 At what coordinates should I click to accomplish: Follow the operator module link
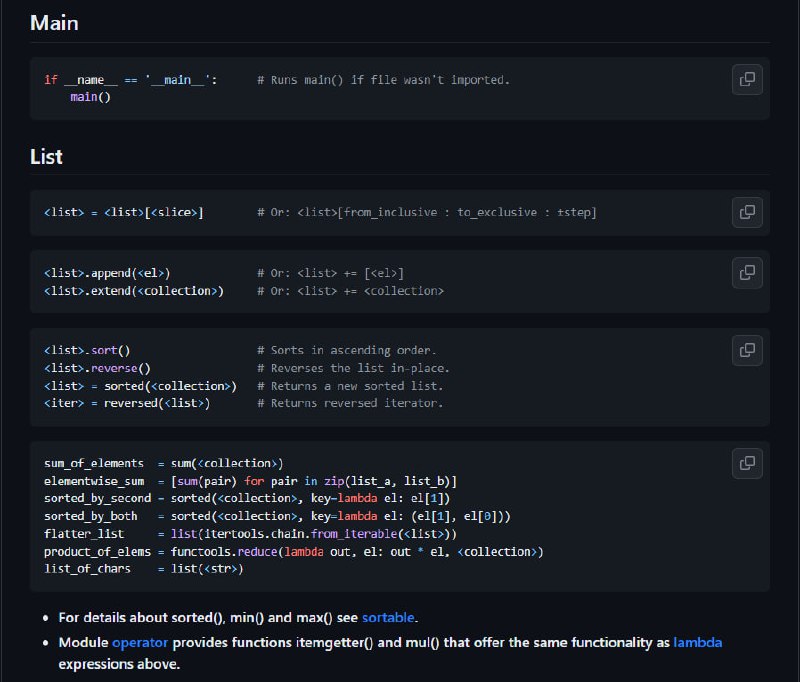(x=140, y=643)
